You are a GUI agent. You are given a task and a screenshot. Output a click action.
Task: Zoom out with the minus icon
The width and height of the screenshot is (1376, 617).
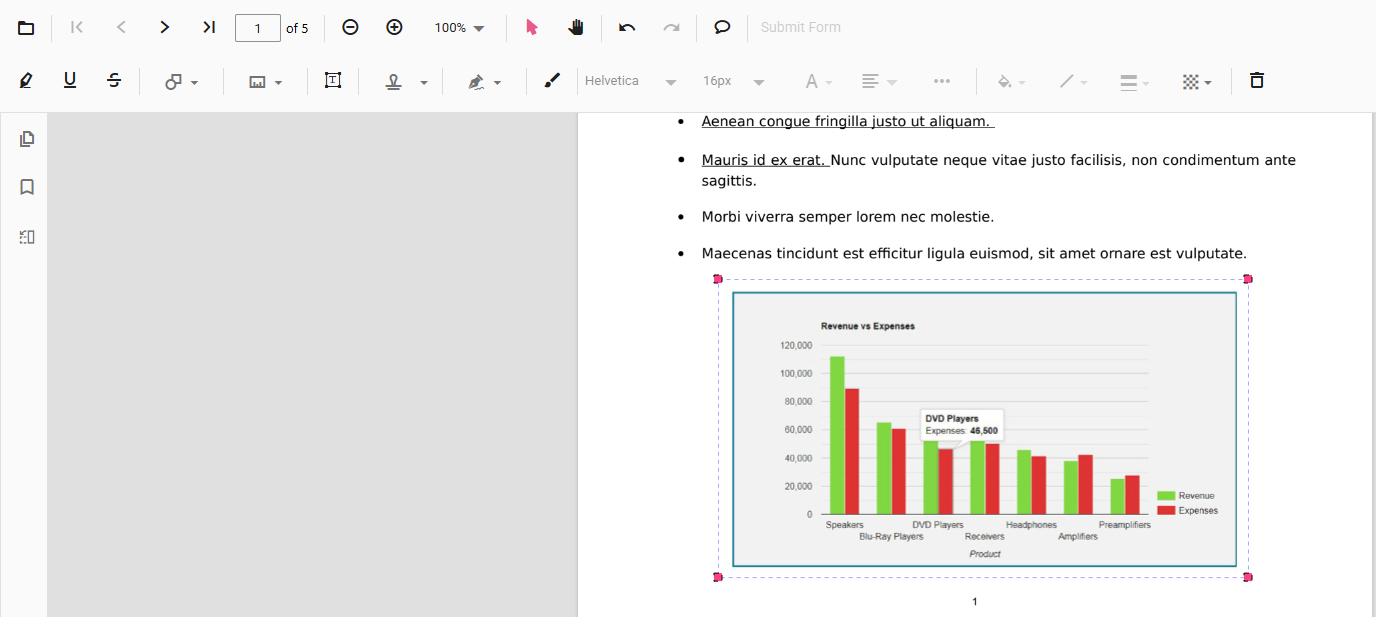pyautogui.click(x=350, y=28)
